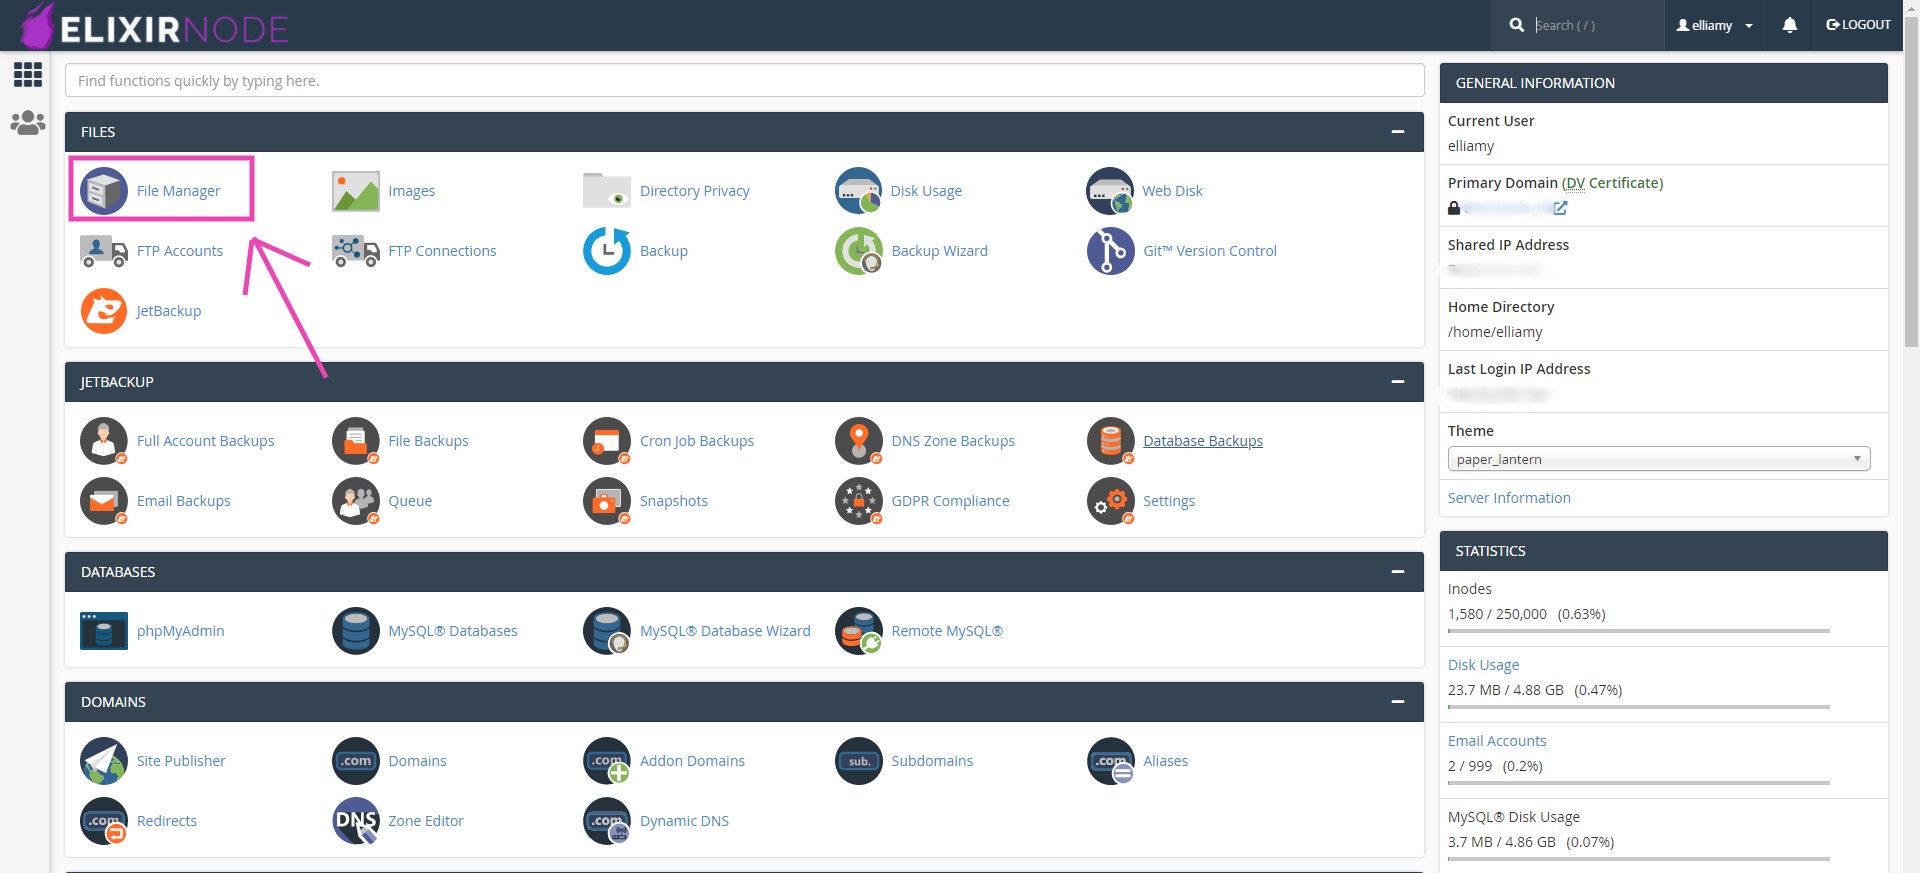This screenshot has width=1920, height=873.
Task: Click the DV Certificate label
Action: [x=1612, y=183]
